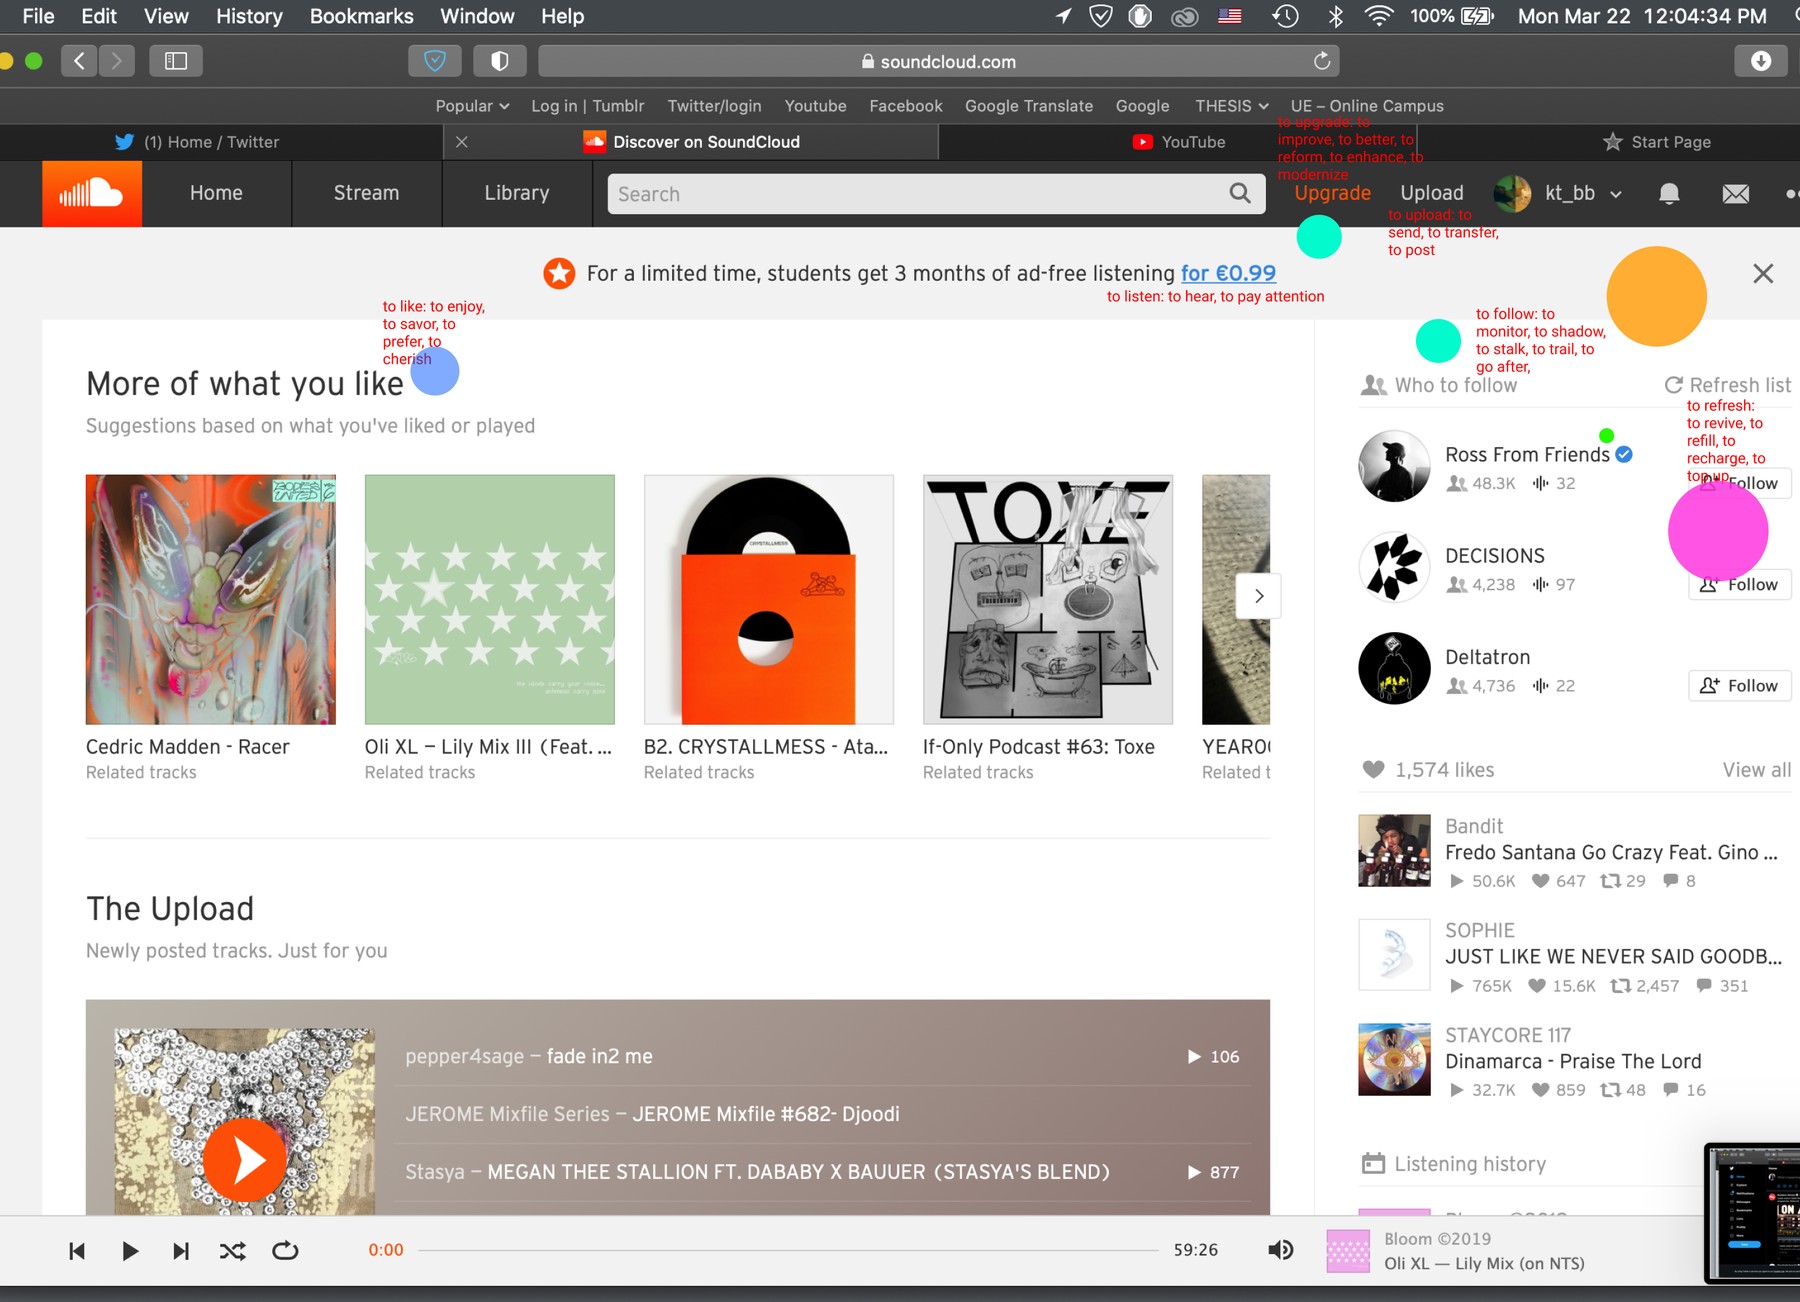Open the View menu

pyautogui.click(x=166, y=16)
